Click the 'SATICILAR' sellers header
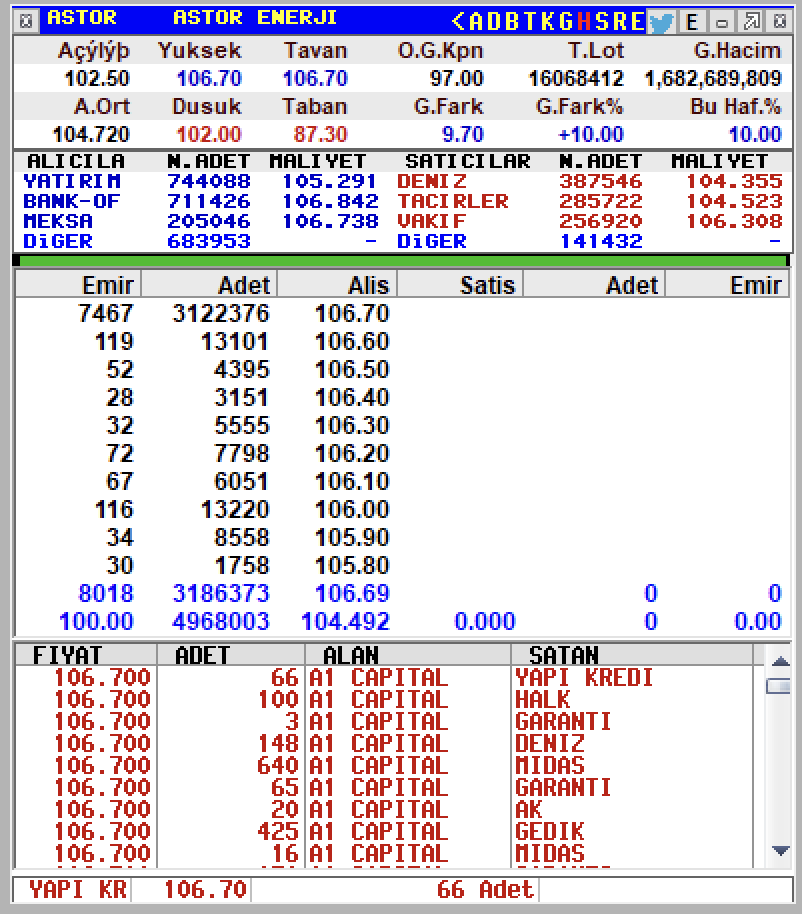 [468, 161]
